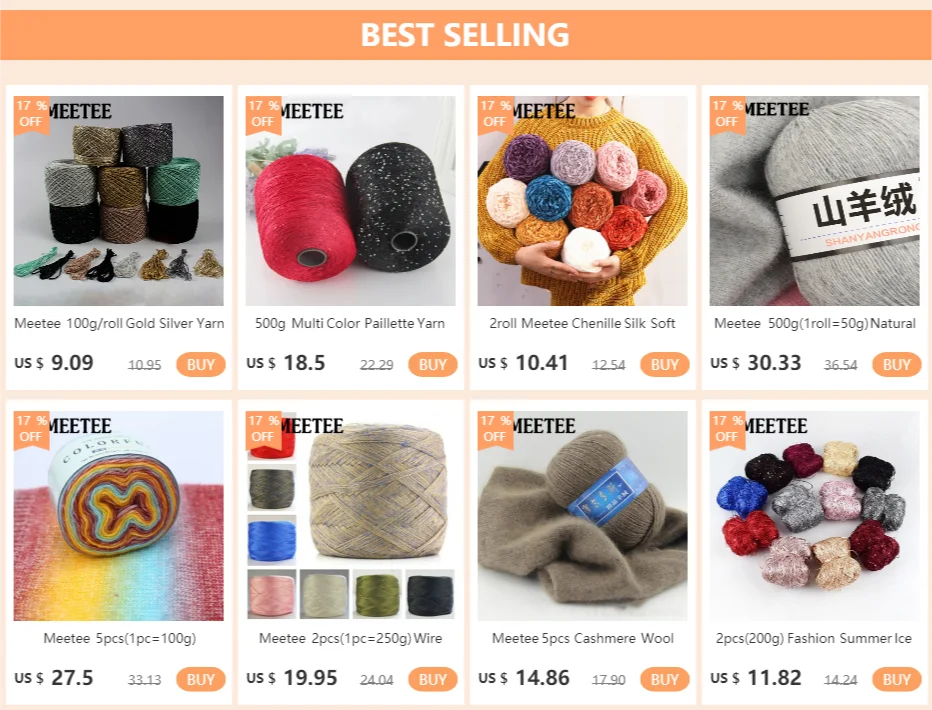The height and width of the screenshot is (710, 932).
Task: Click BUY for the US $27.5 rainbow yarn
Action: coord(201,680)
